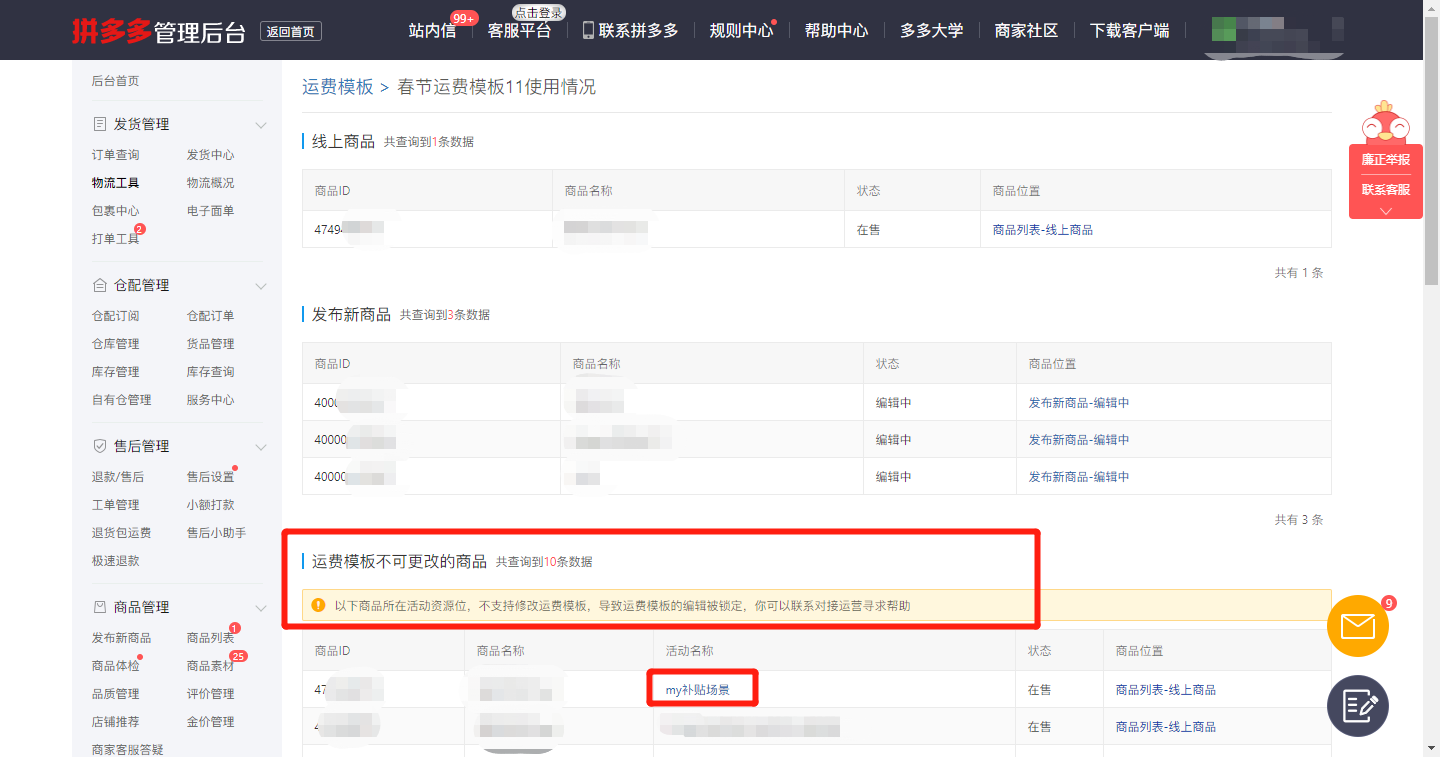Open 小额打款 in sidebar
This screenshot has height=757, width=1440.
(x=210, y=505)
